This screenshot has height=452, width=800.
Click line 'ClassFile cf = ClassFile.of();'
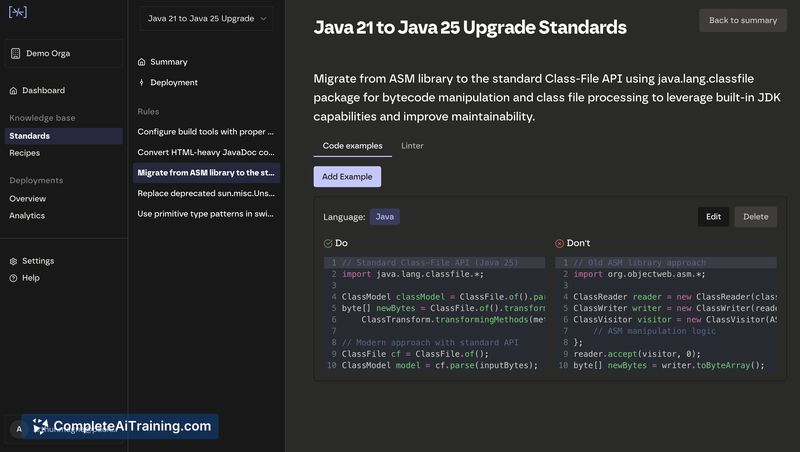pyautogui.click(x=415, y=354)
